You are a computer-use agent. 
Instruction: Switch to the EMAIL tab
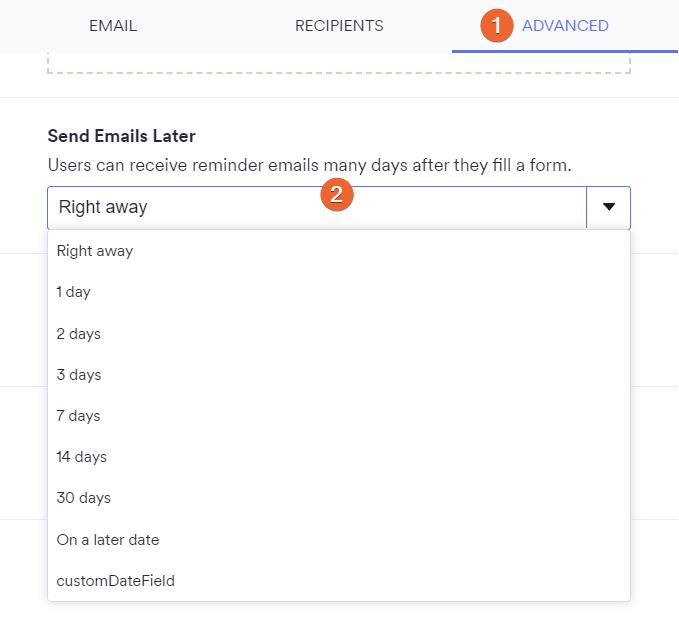113,26
